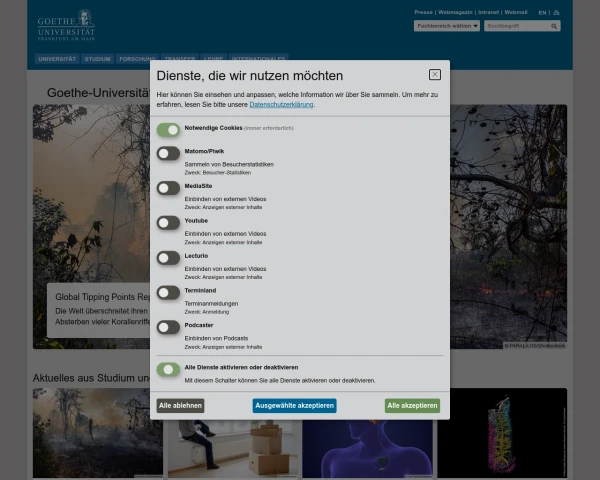The height and width of the screenshot is (480, 600).
Task: Enable the Podcaster switch
Action: tap(168, 327)
